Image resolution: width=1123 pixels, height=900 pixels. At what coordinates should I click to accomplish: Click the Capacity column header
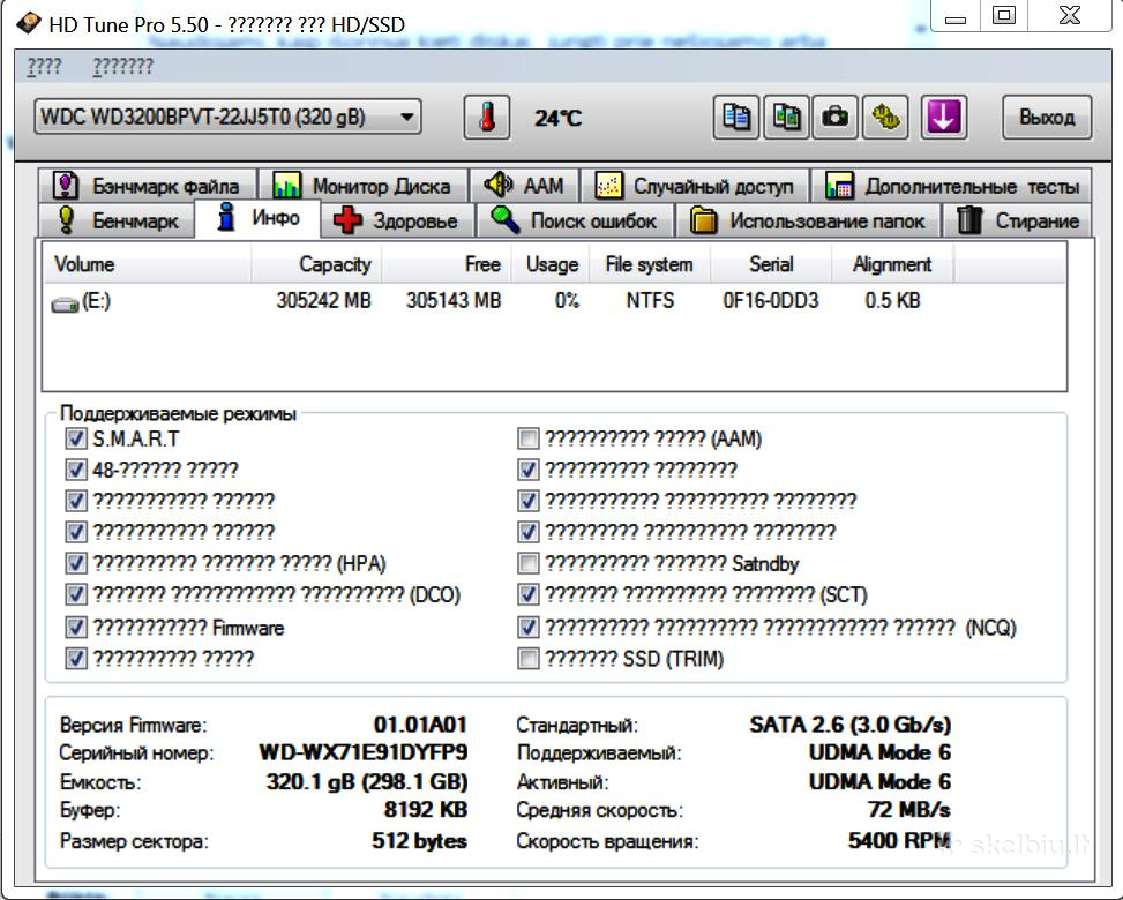coord(316,264)
